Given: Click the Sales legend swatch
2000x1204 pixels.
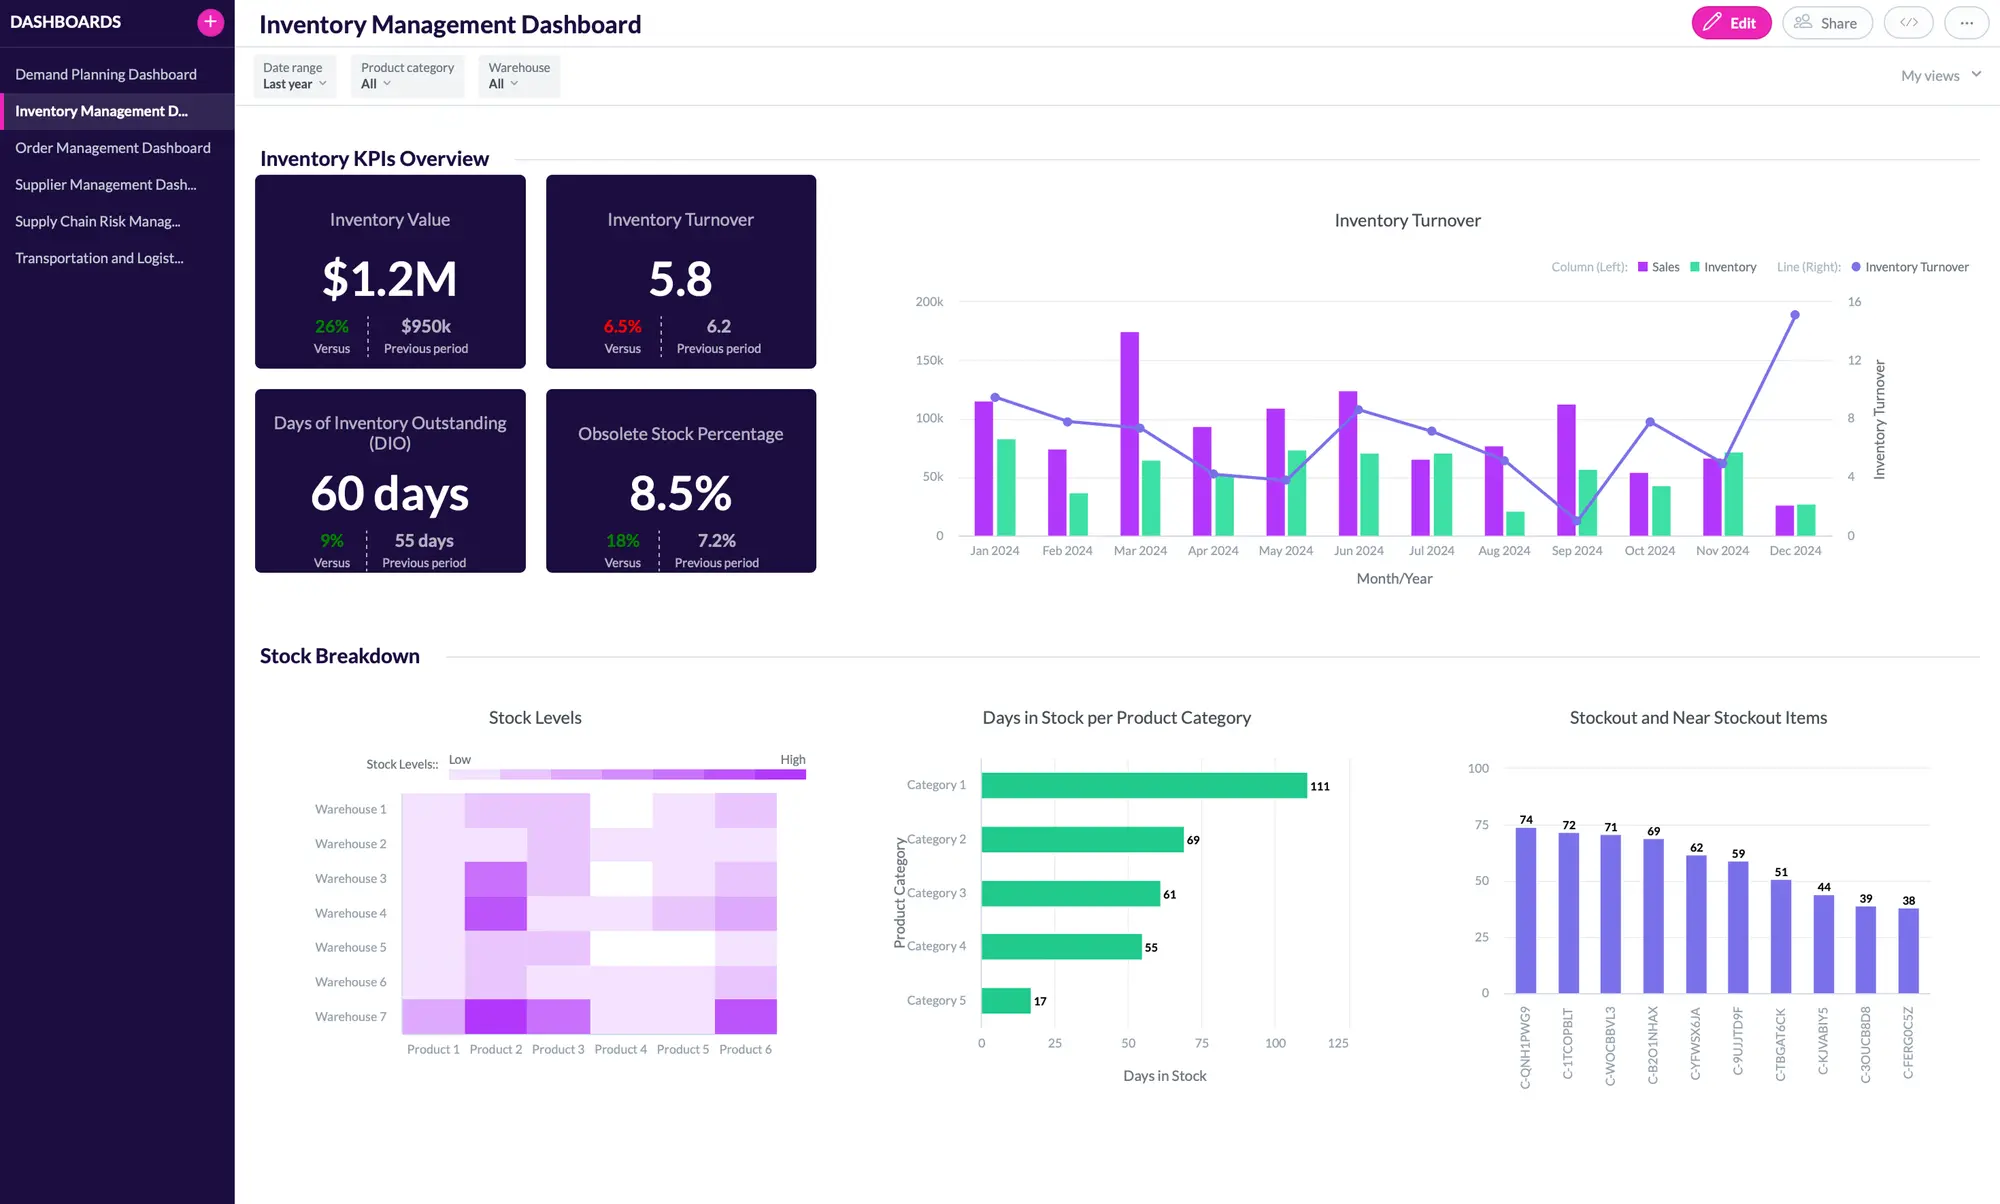Looking at the screenshot, I should tap(1641, 267).
